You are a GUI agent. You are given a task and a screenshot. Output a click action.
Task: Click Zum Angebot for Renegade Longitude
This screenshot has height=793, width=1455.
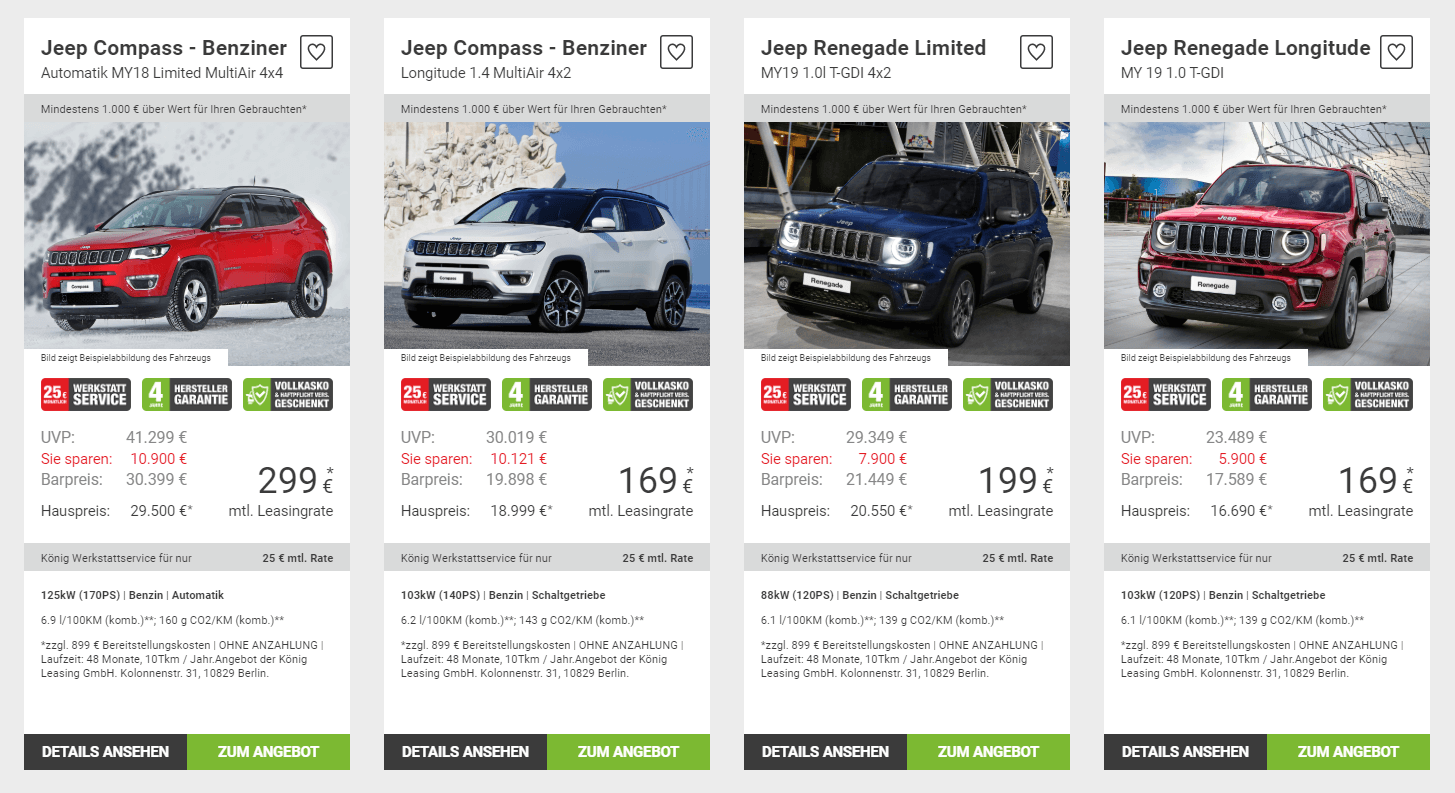pos(1348,752)
